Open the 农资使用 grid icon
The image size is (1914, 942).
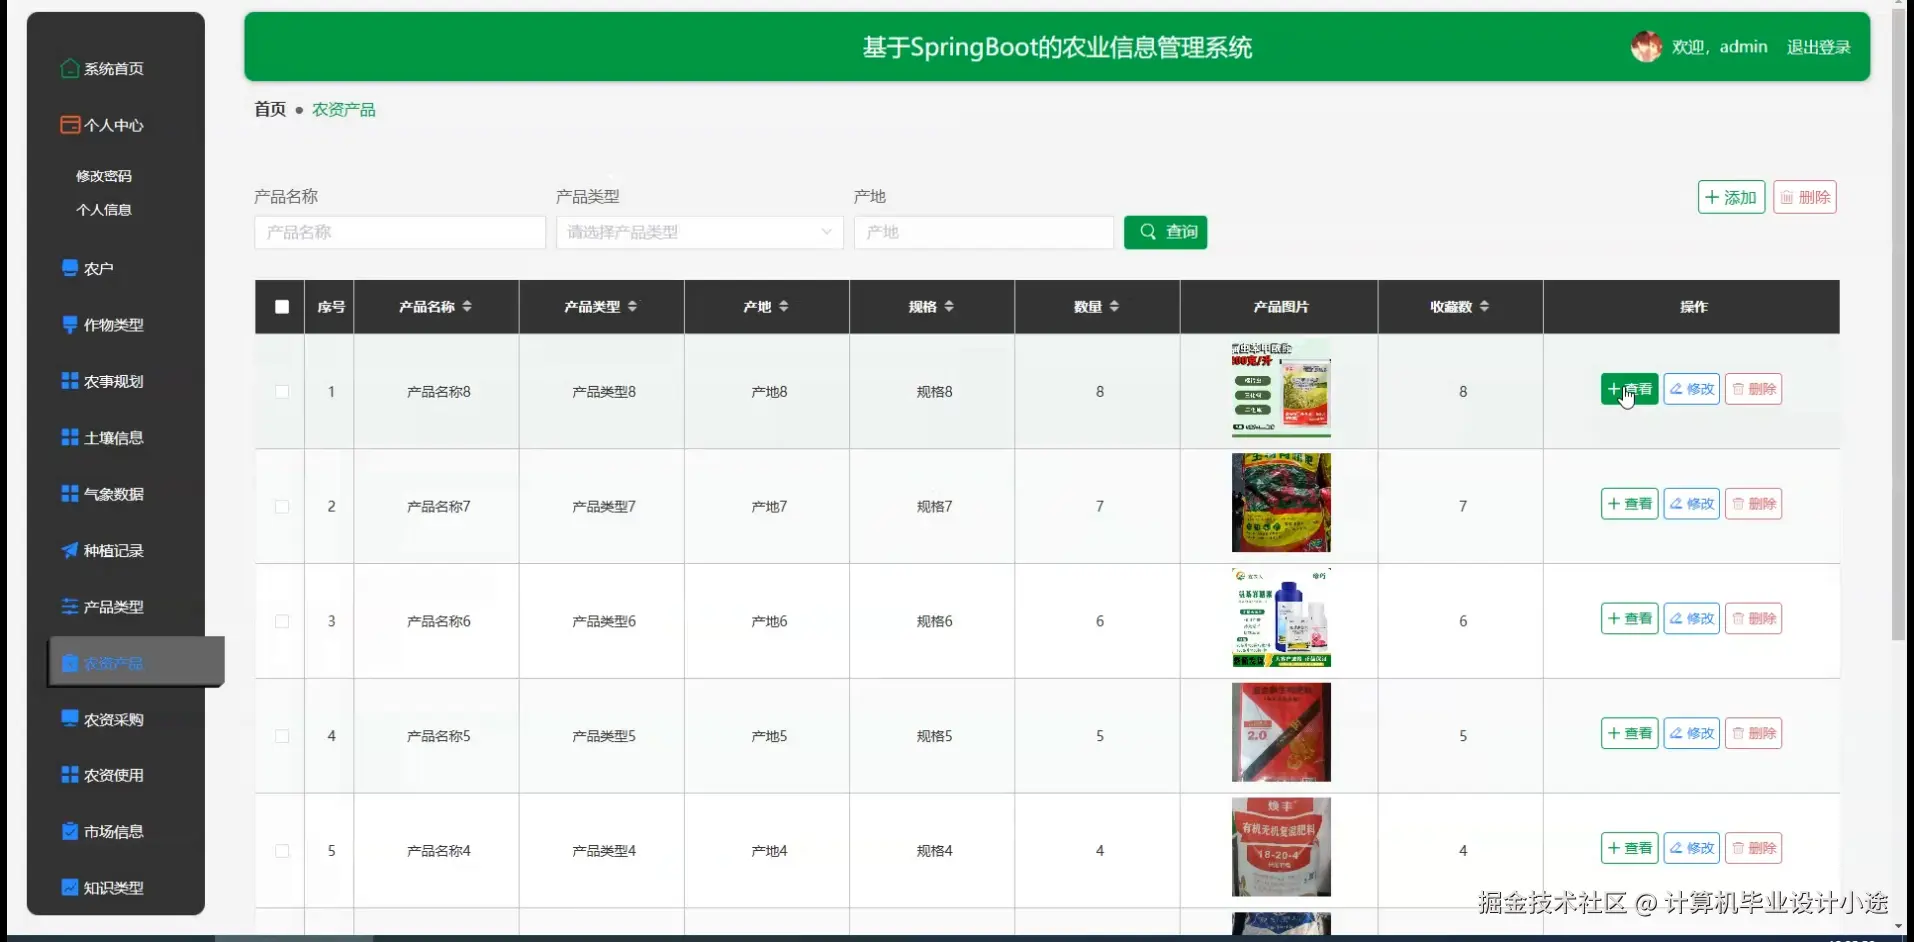(70, 775)
